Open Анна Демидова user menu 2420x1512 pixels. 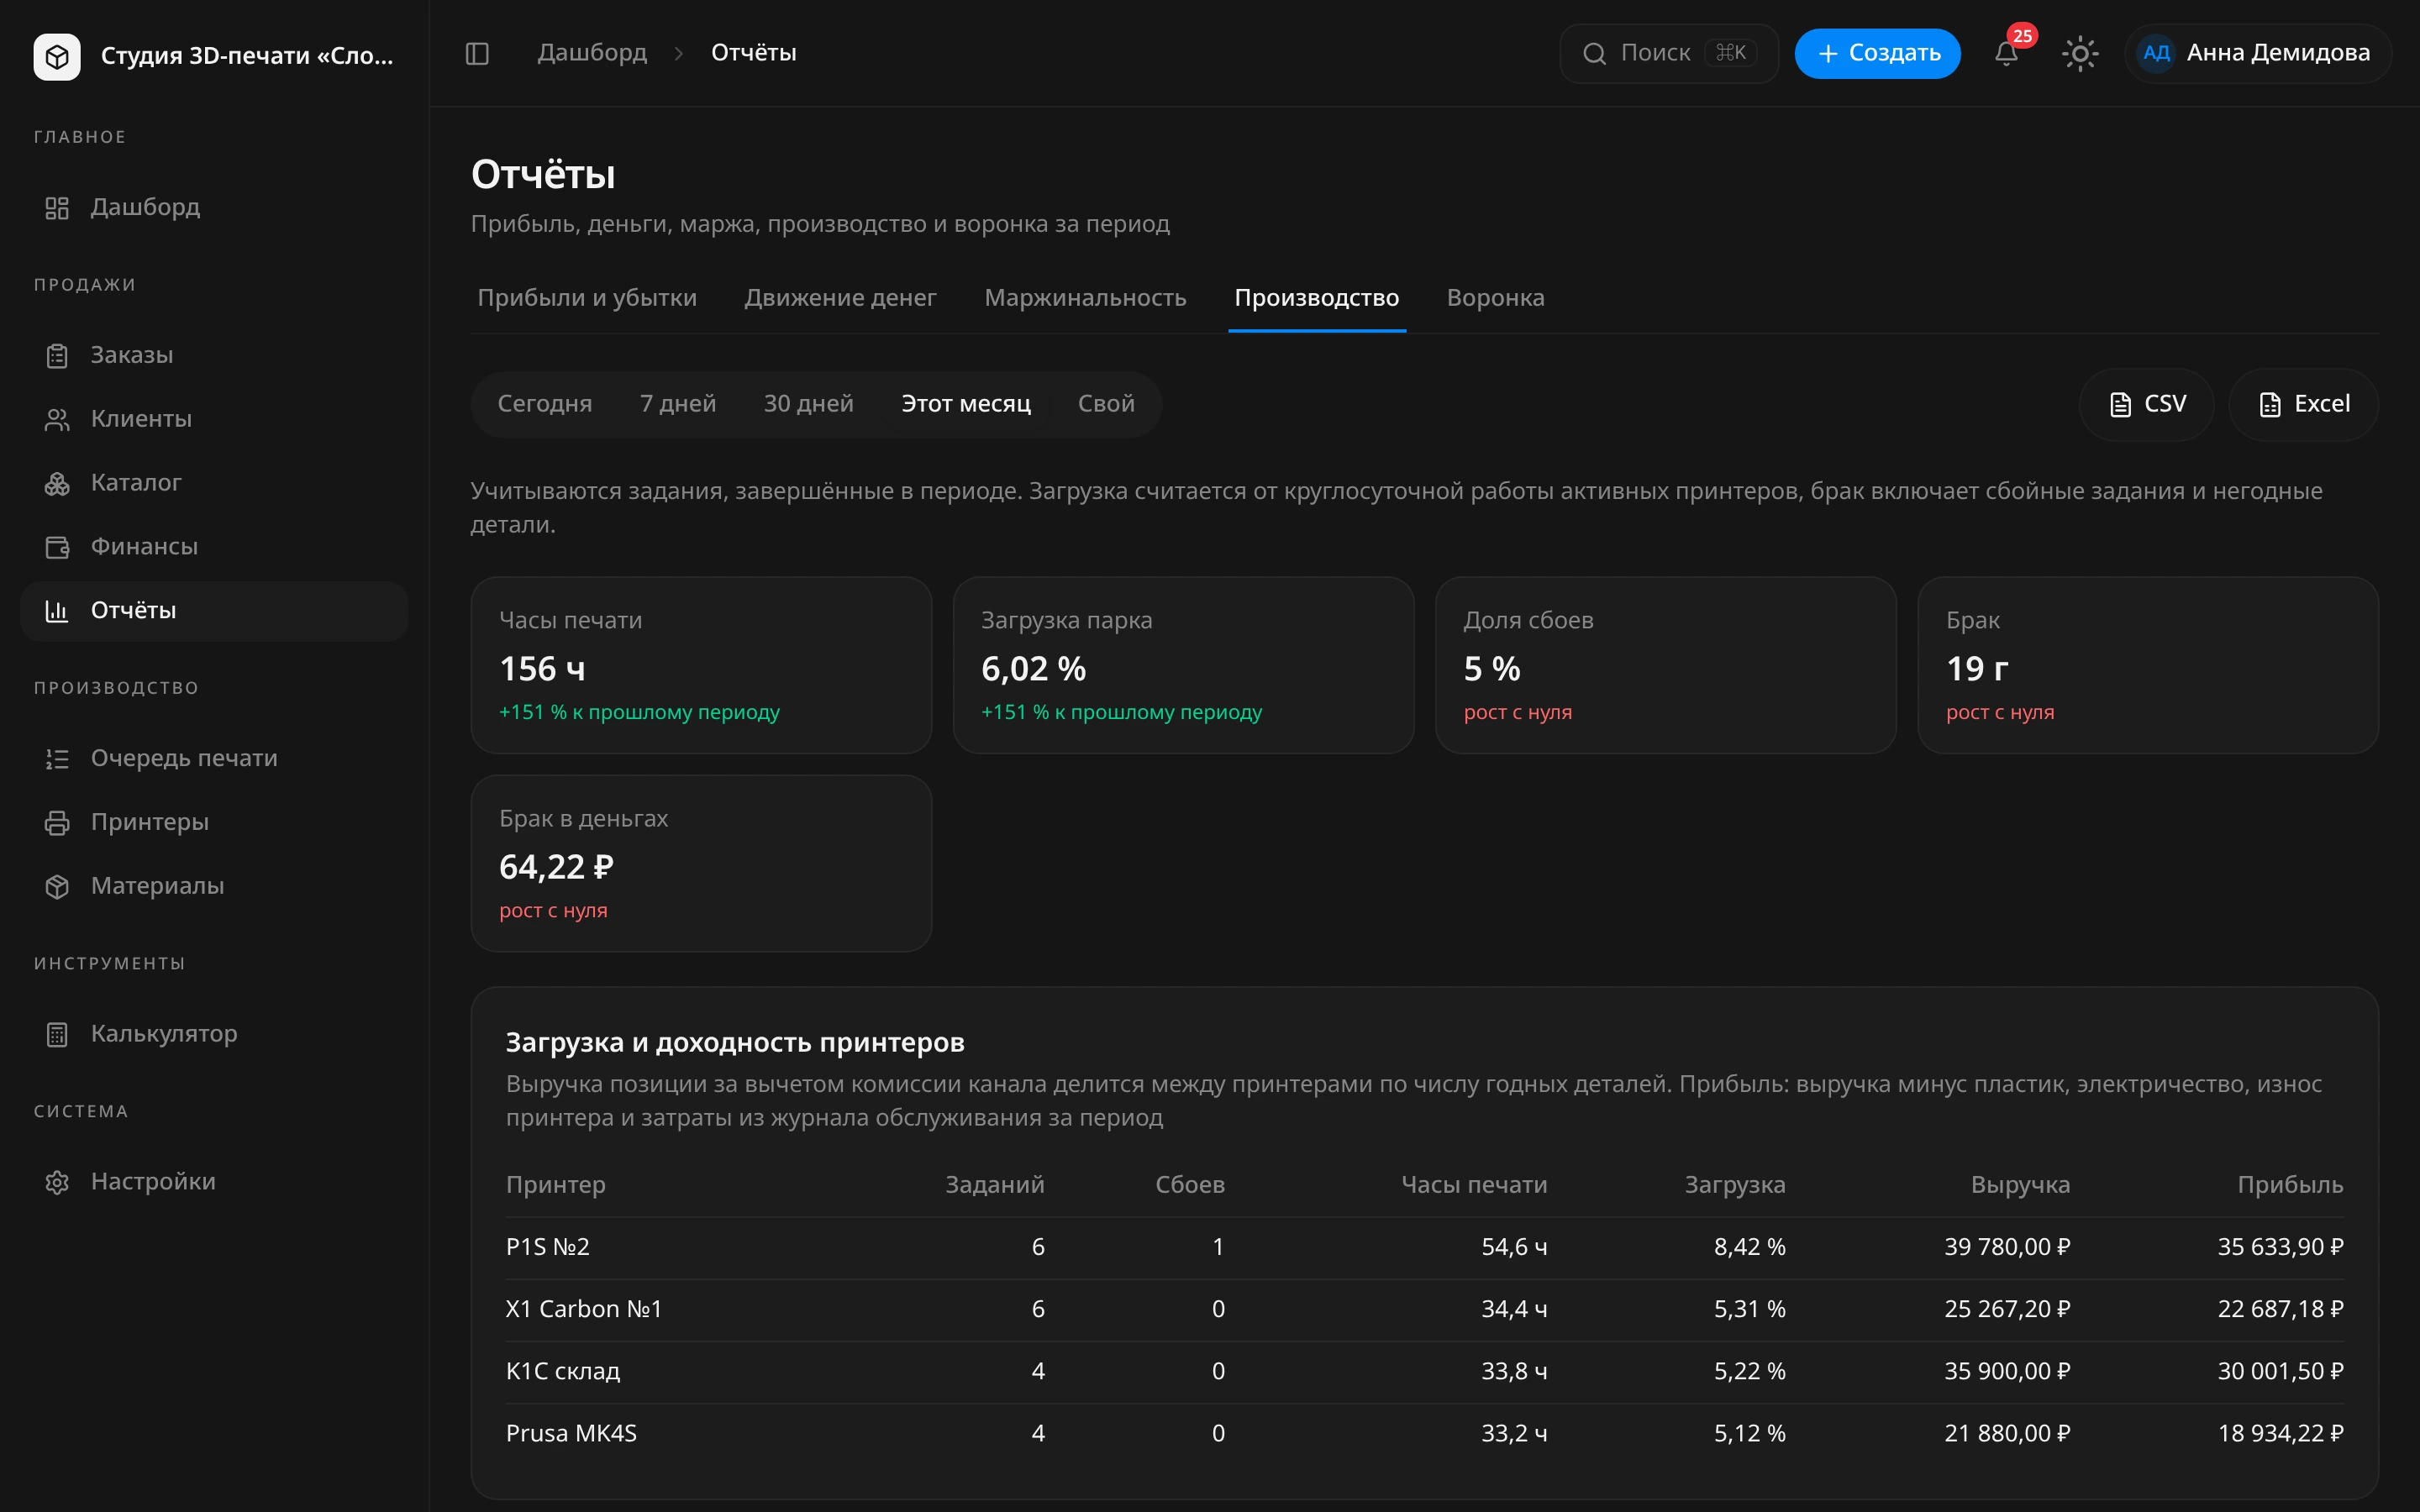pos(2257,53)
